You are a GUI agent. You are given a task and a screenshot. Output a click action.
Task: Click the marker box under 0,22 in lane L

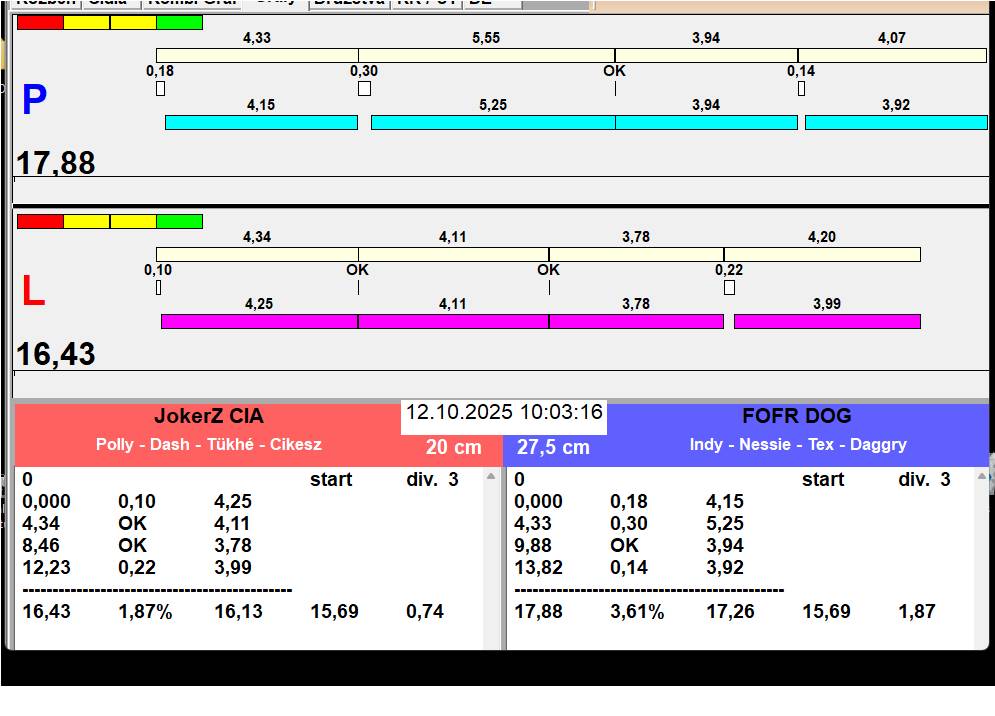click(x=729, y=287)
